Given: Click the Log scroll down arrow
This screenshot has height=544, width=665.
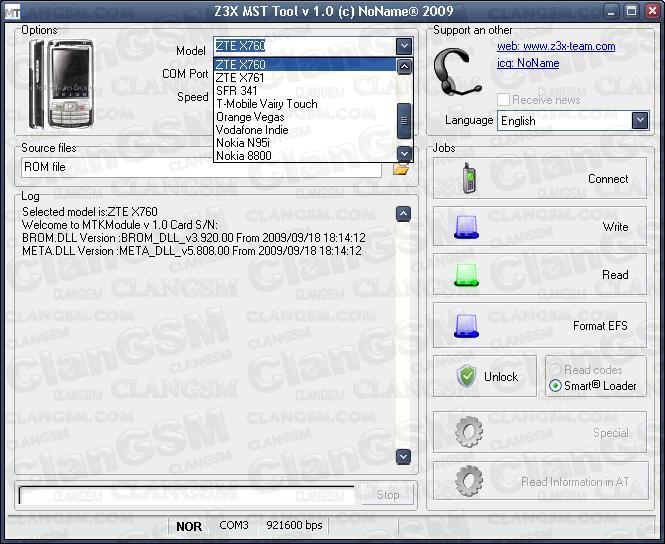Looking at the screenshot, I should (403, 457).
